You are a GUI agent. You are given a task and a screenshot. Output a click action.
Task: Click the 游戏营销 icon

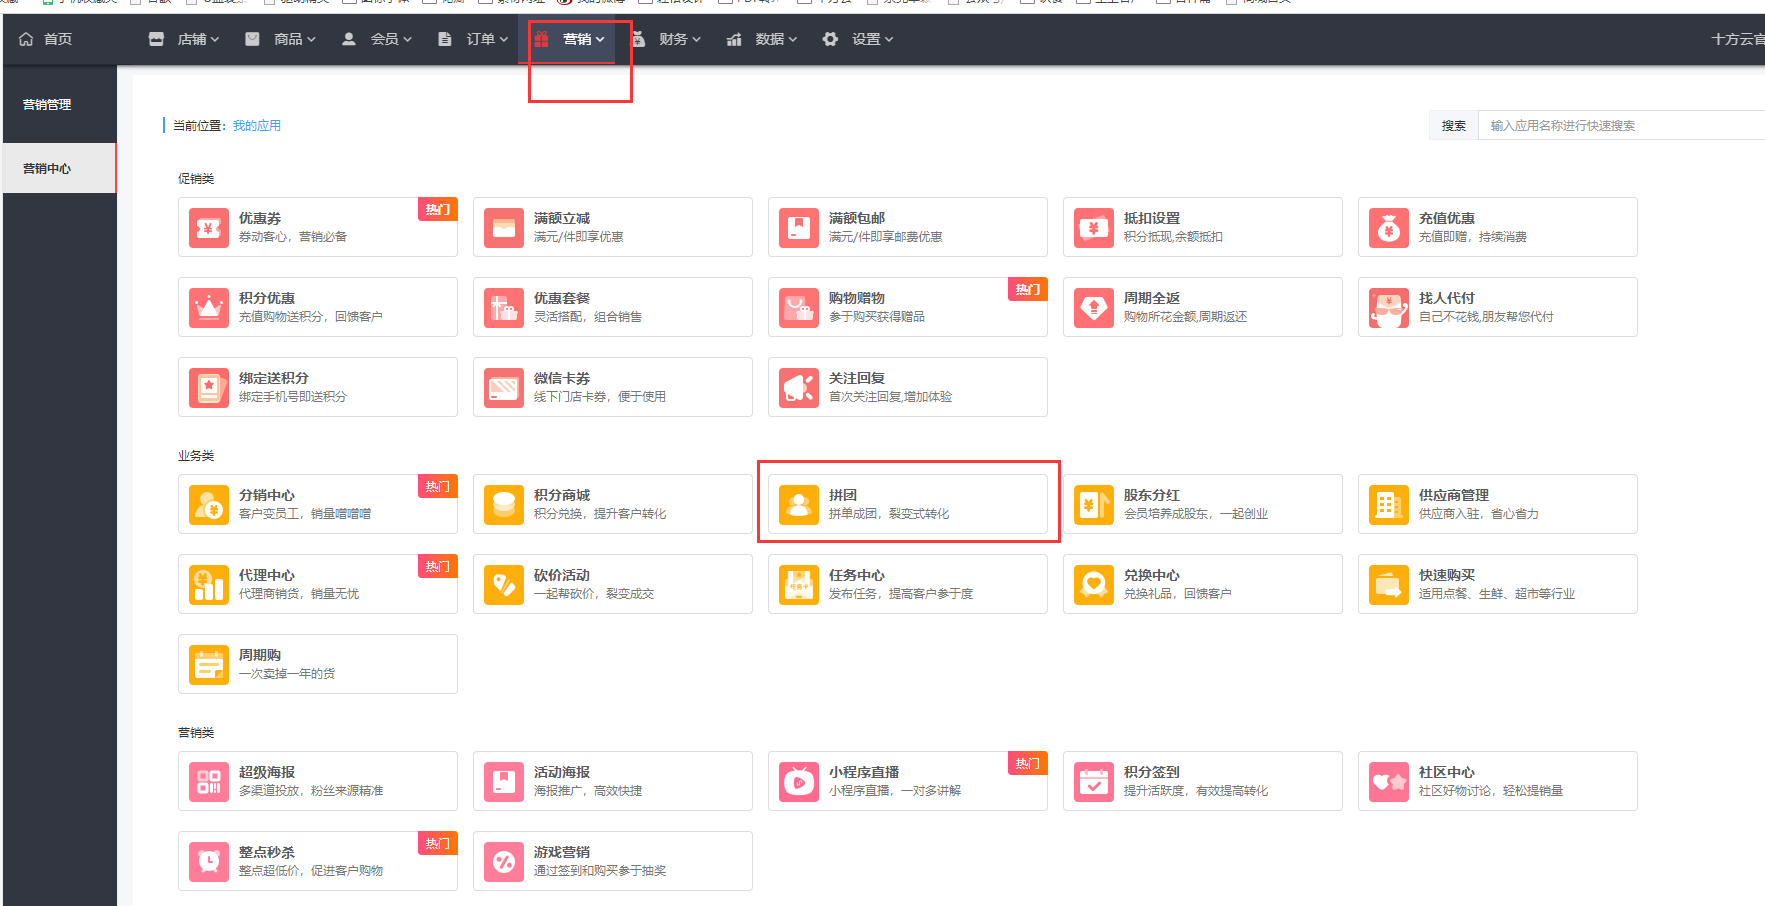(504, 862)
